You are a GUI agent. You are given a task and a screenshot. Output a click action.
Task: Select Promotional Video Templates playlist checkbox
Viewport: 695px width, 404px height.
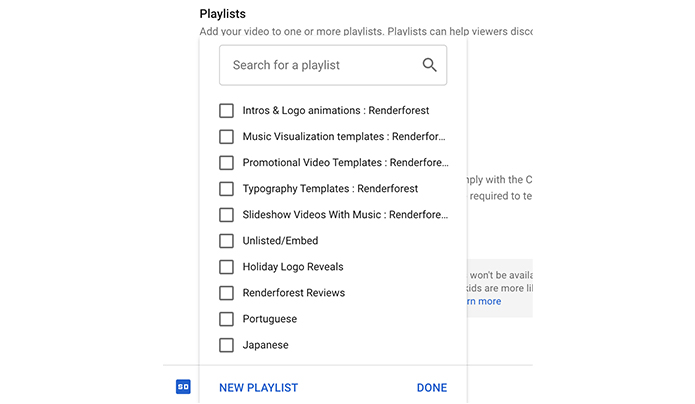pyautogui.click(x=226, y=163)
